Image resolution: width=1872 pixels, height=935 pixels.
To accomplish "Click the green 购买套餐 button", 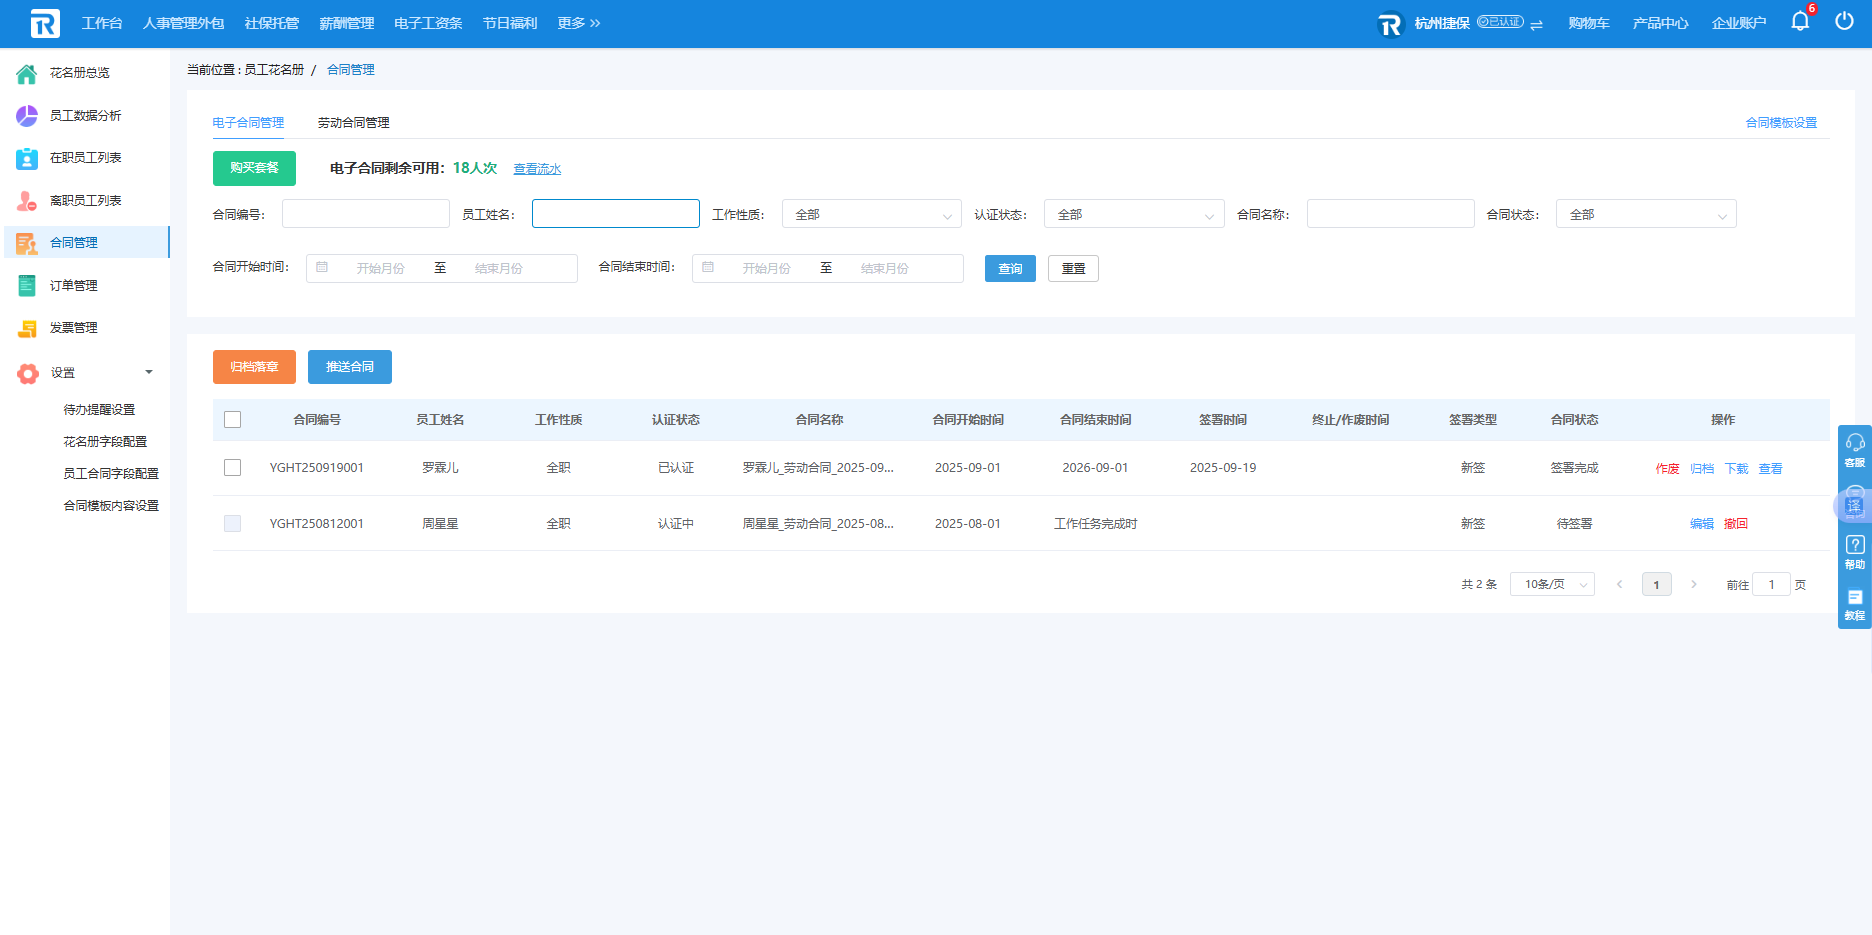I will point(254,168).
